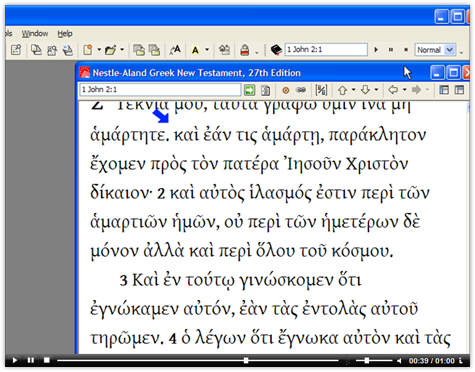The height and width of the screenshot is (372, 475).
Task: Click the New Document toolbar icon
Action: tap(88, 50)
